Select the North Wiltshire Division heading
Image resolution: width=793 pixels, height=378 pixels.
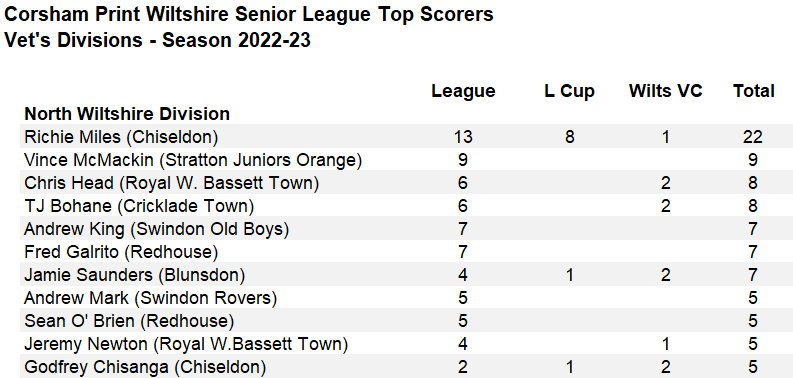click(127, 114)
